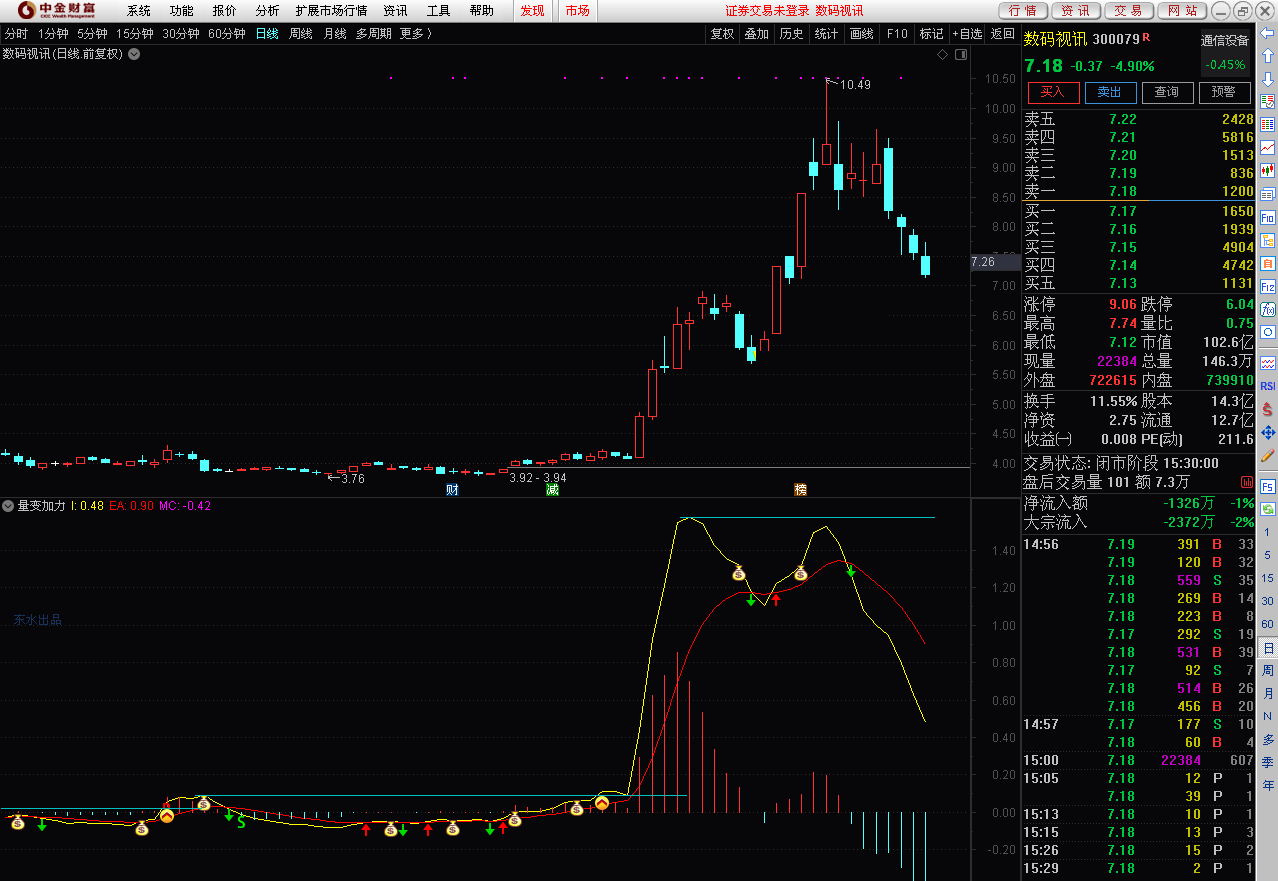Expand the 量变加力 indicator dropdown arrow
Screen dimensions: 1278x881
(8, 506)
